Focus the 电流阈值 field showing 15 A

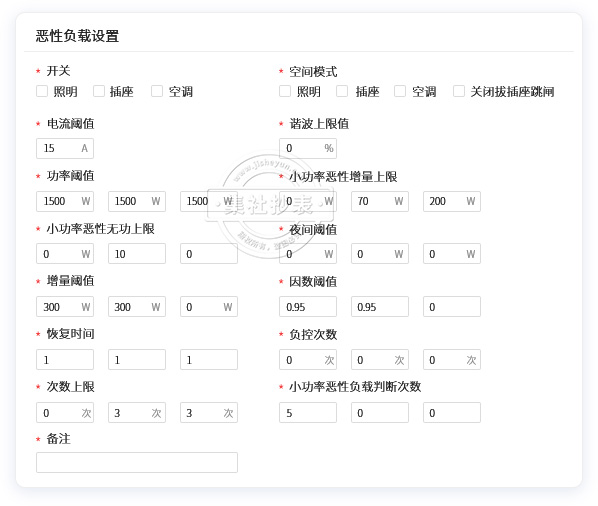[x=65, y=148]
